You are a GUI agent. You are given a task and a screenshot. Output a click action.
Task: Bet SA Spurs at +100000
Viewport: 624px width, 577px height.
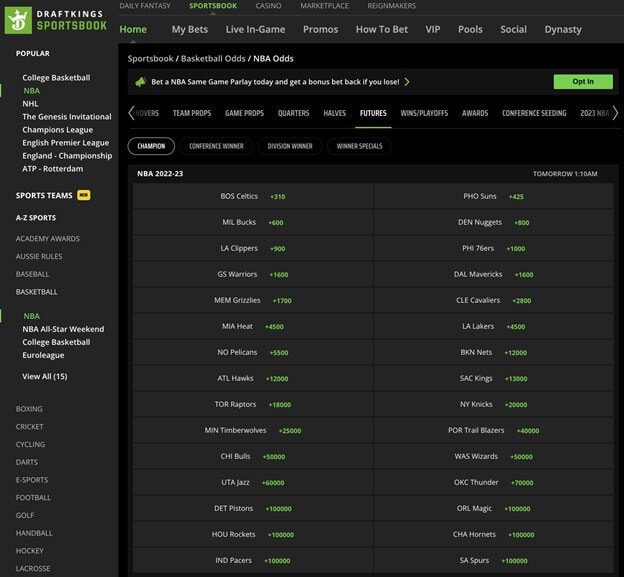pyautogui.click(x=494, y=560)
